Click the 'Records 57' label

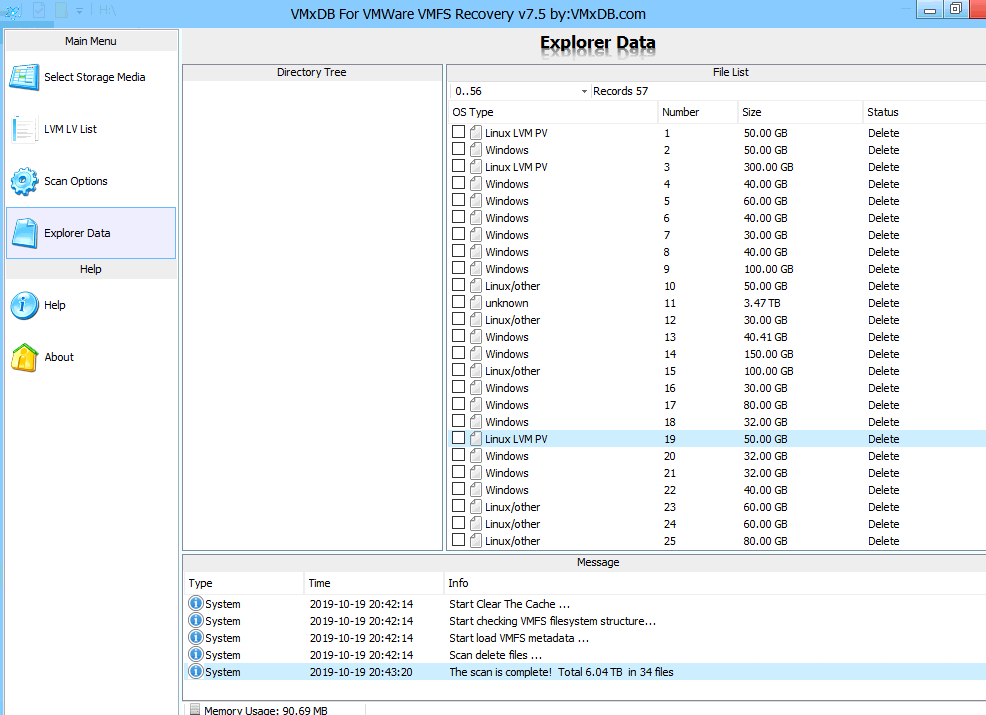(620, 91)
